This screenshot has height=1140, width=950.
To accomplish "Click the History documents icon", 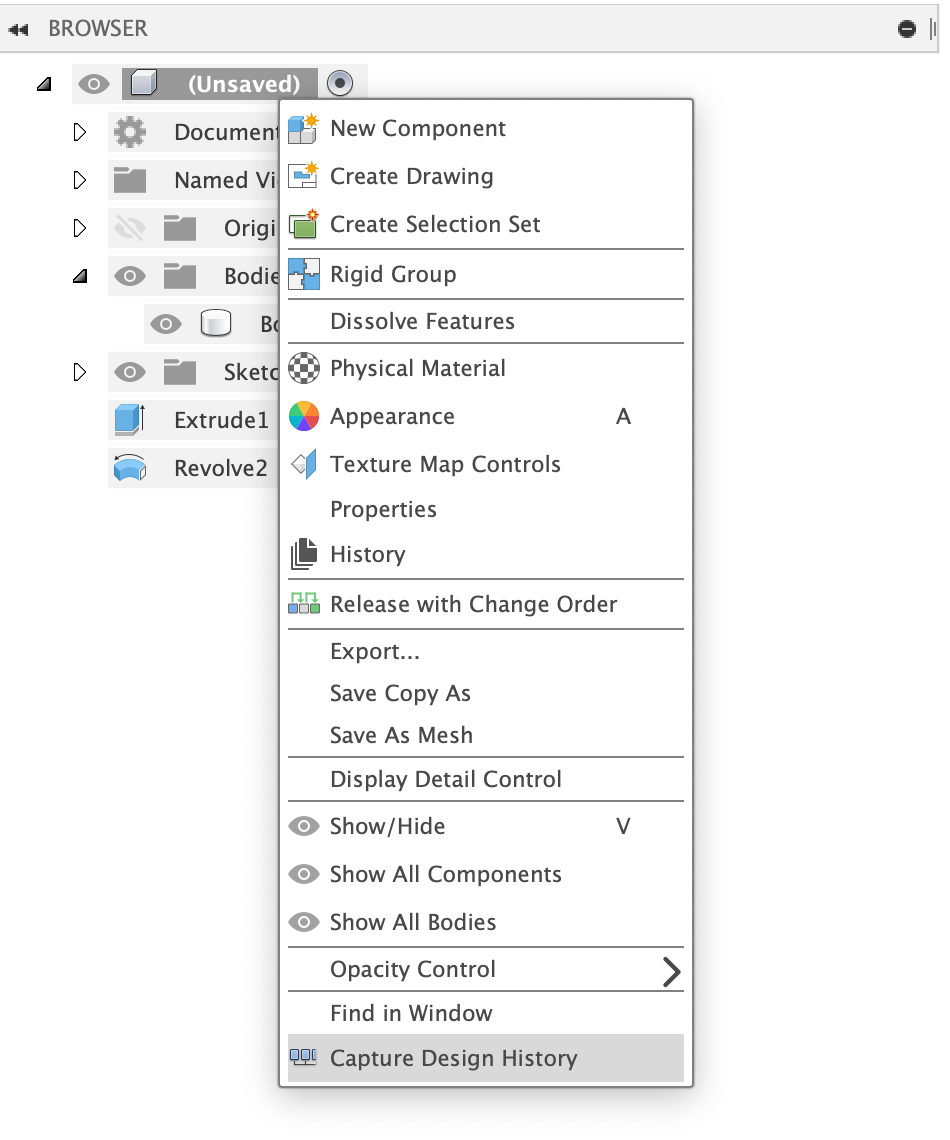I will point(303,554).
